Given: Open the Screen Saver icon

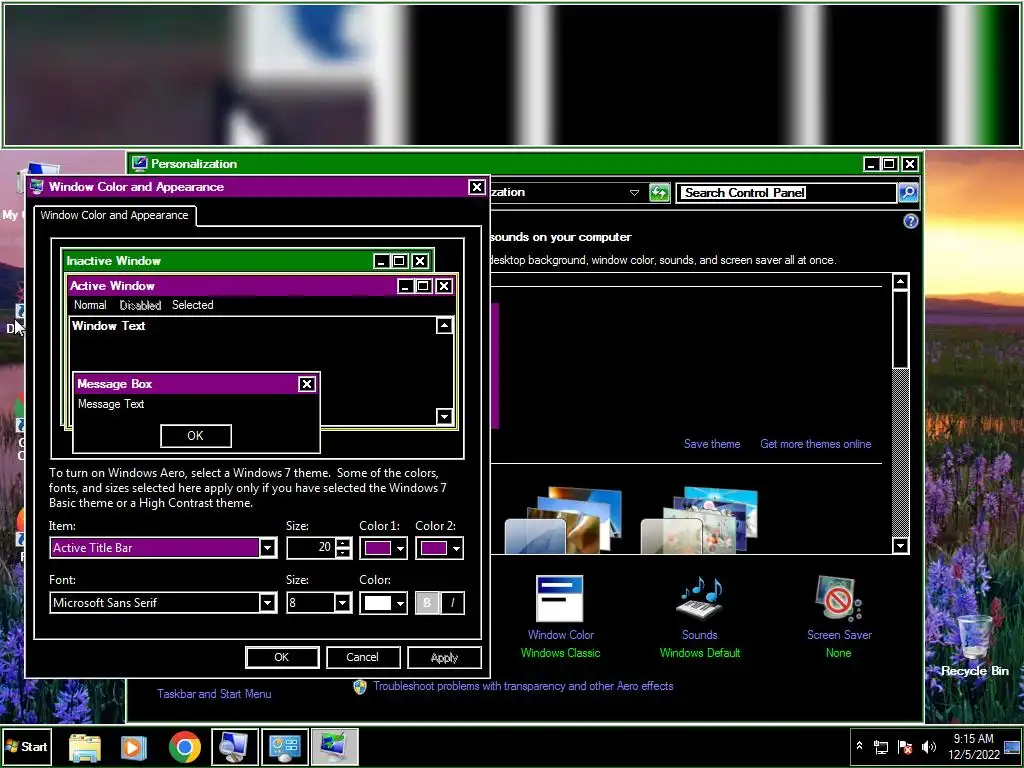Looking at the screenshot, I should [x=839, y=598].
